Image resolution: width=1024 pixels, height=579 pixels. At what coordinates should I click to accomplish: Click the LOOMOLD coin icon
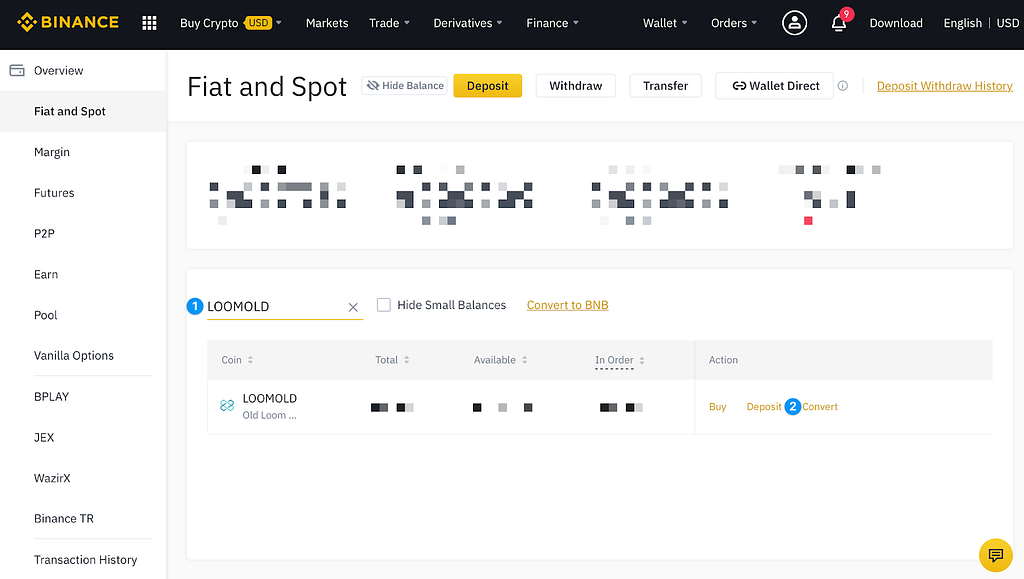[x=227, y=406]
